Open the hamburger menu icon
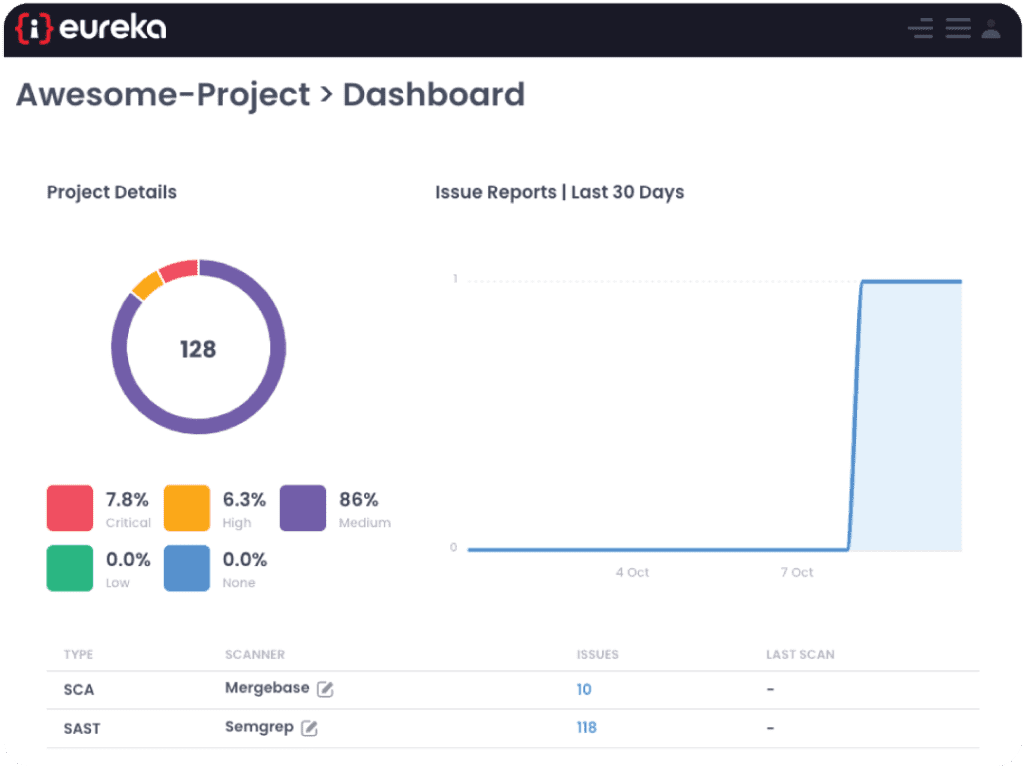1024x770 pixels. coord(958,28)
